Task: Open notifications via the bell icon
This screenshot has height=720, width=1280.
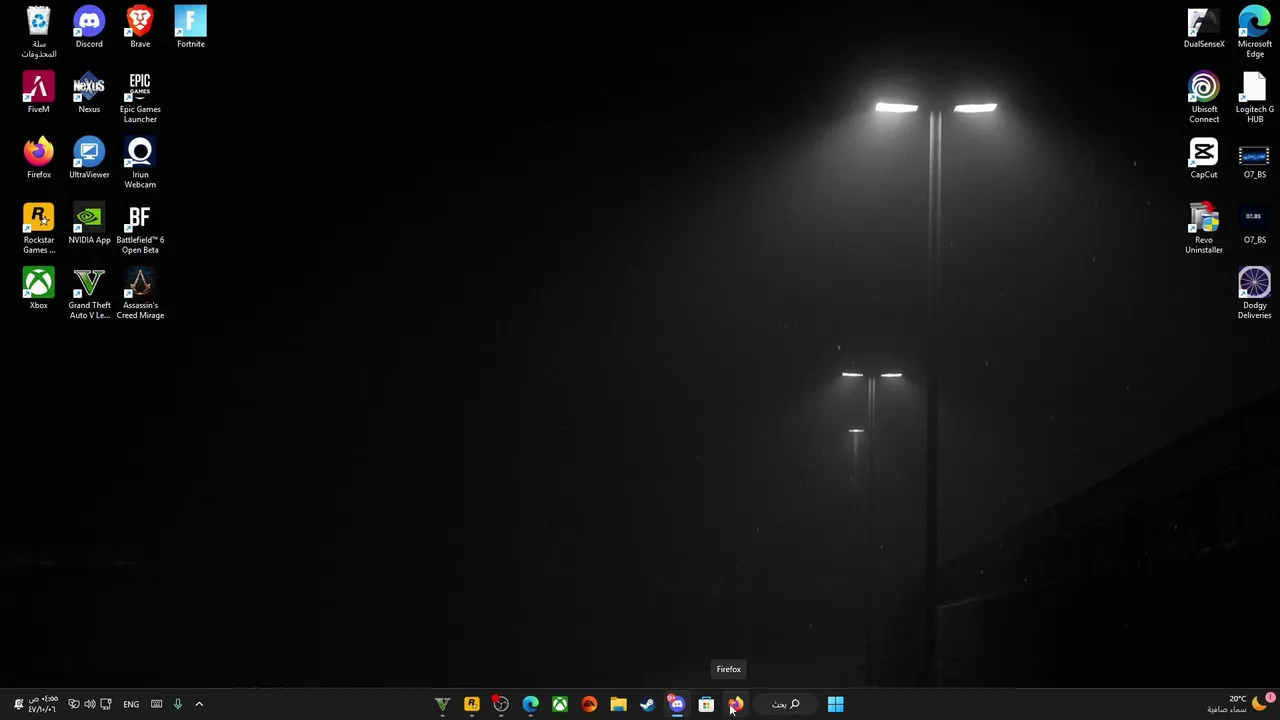Action: point(18,704)
